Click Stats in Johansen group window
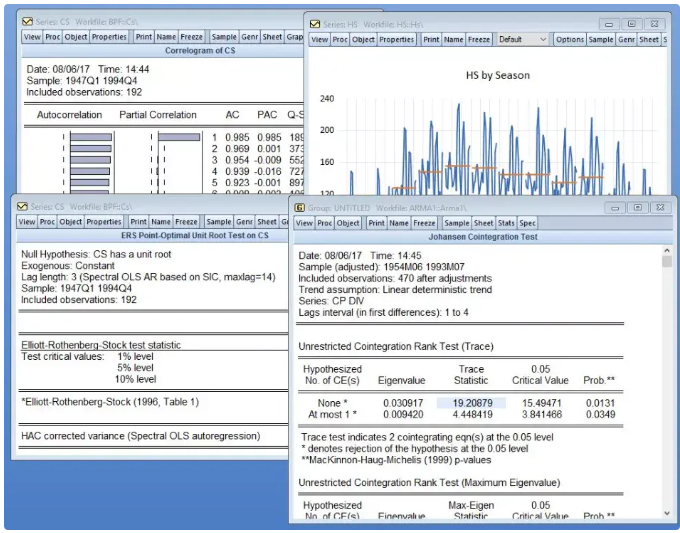The height and width of the screenshot is (533, 680). coord(506,223)
